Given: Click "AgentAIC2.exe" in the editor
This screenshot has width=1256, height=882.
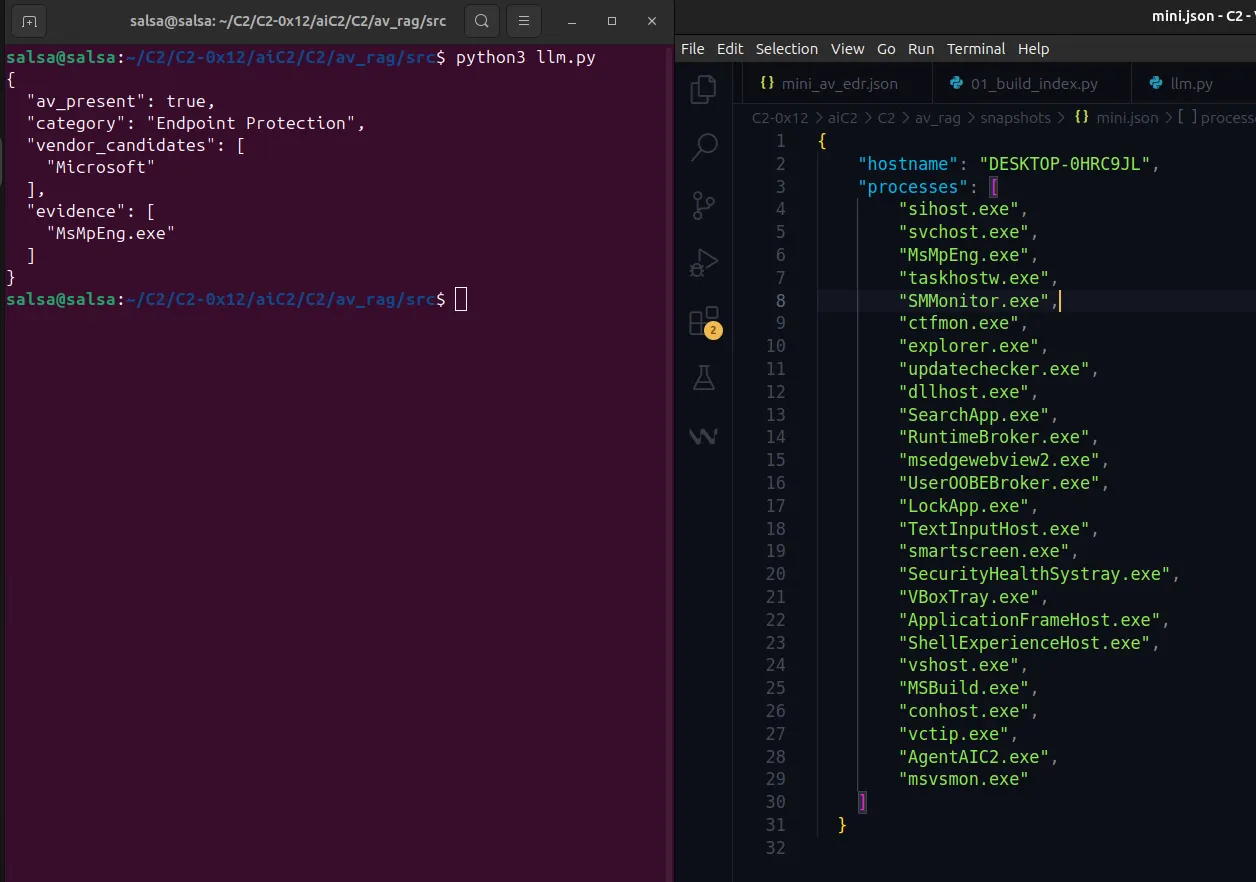Looking at the screenshot, I should point(973,757).
